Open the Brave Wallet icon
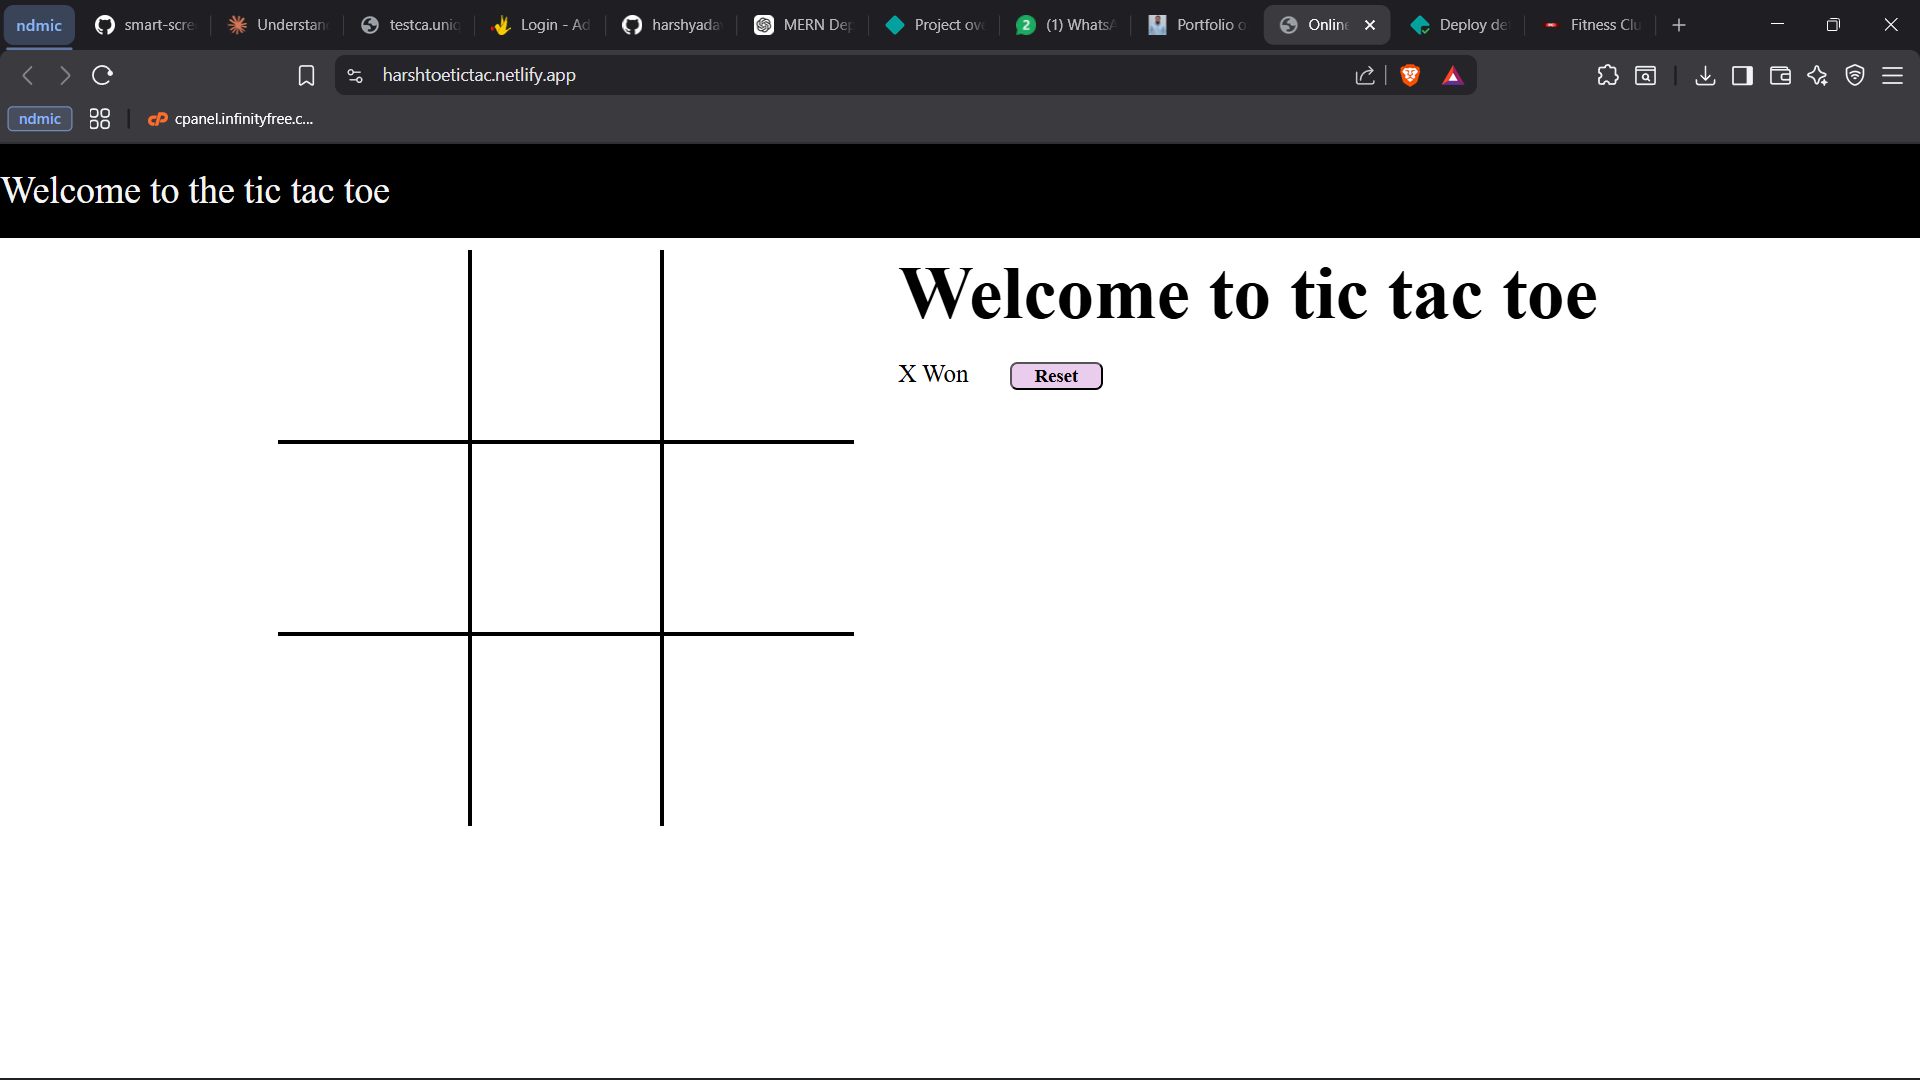Viewport: 1920px width, 1080px height. pyautogui.click(x=1780, y=75)
